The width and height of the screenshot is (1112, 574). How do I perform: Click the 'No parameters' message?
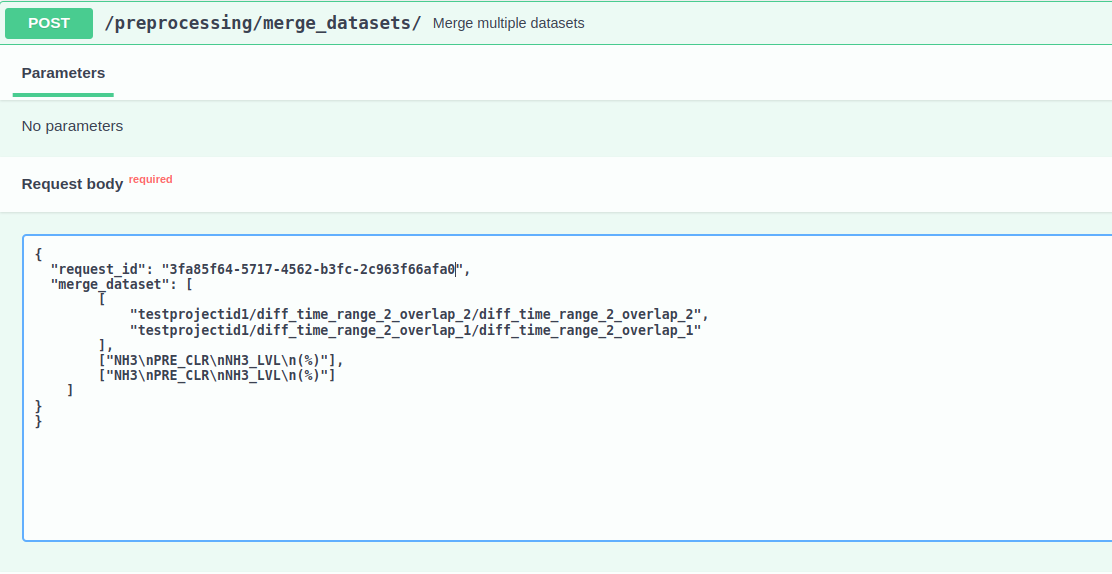72,126
